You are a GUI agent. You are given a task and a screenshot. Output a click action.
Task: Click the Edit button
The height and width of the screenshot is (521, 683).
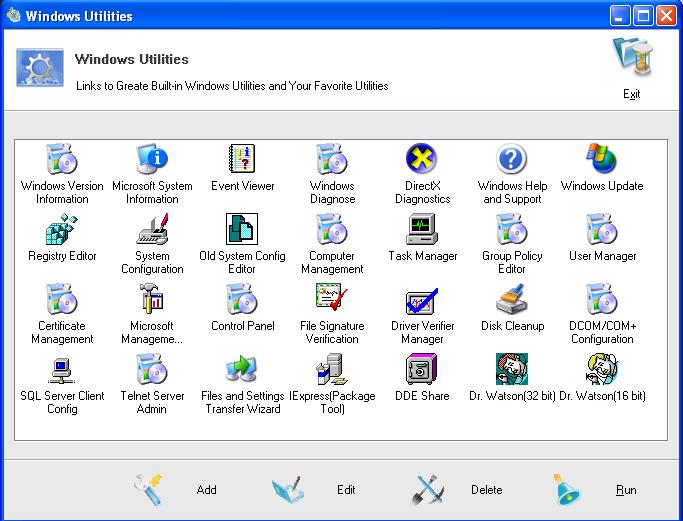pyautogui.click(x=346, y=490)
